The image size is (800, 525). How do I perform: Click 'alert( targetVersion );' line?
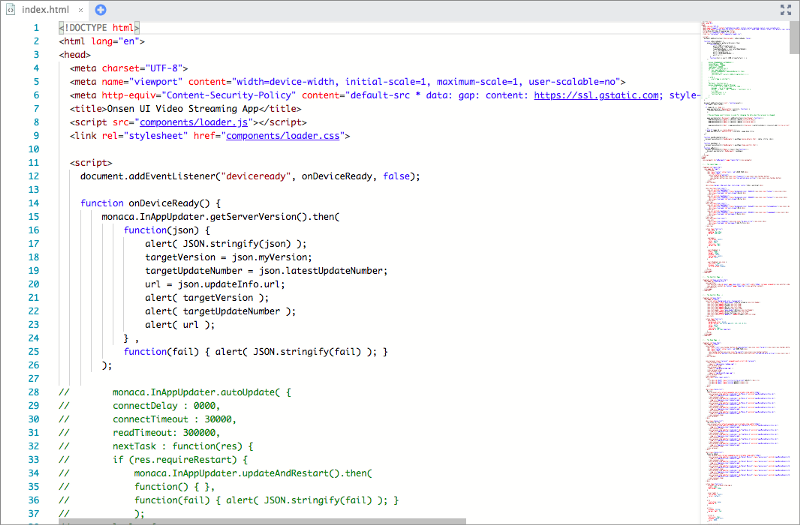pos(207,298)
